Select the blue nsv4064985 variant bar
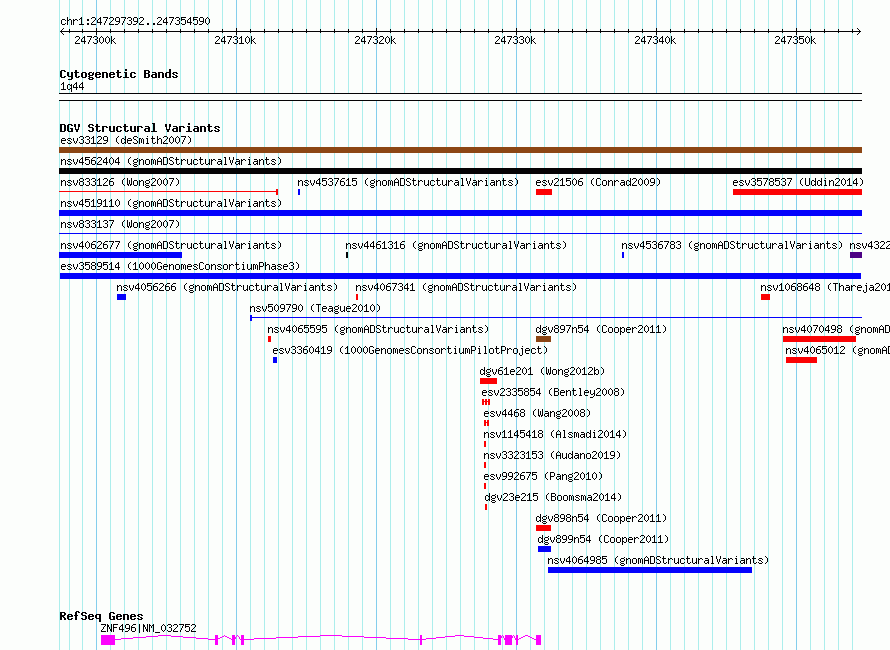Viewport: 890px width, 650px height. (650, 570)
